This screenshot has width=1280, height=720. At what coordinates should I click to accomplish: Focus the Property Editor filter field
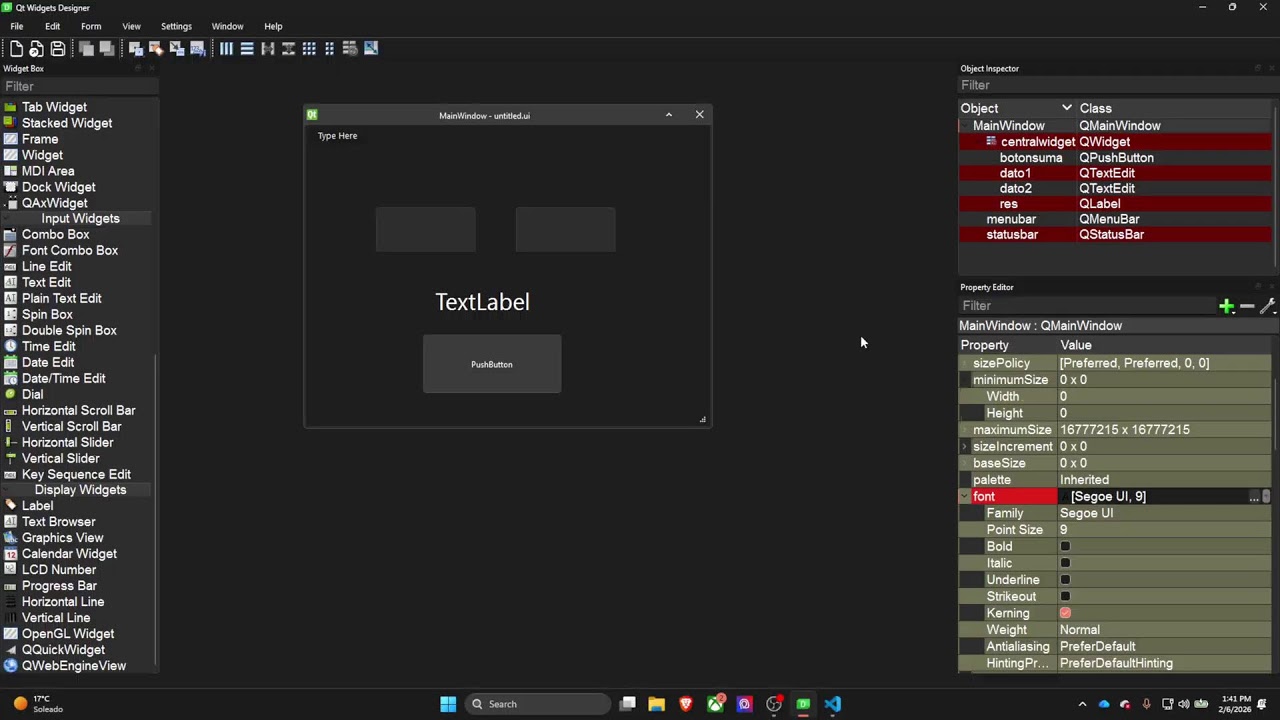1087,306
